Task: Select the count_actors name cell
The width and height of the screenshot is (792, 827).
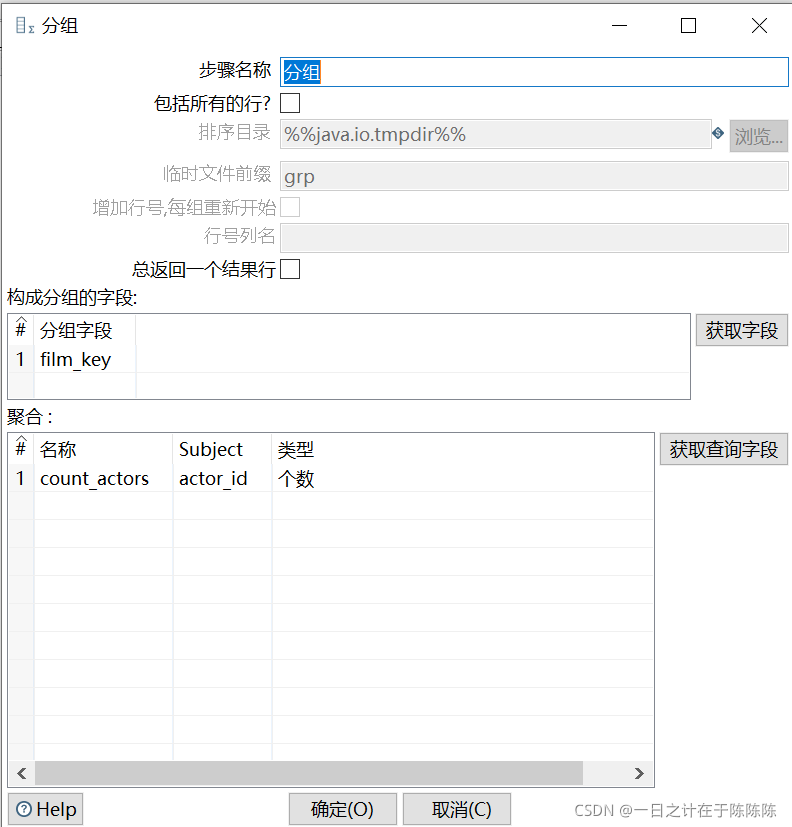Action: point(103,478)
